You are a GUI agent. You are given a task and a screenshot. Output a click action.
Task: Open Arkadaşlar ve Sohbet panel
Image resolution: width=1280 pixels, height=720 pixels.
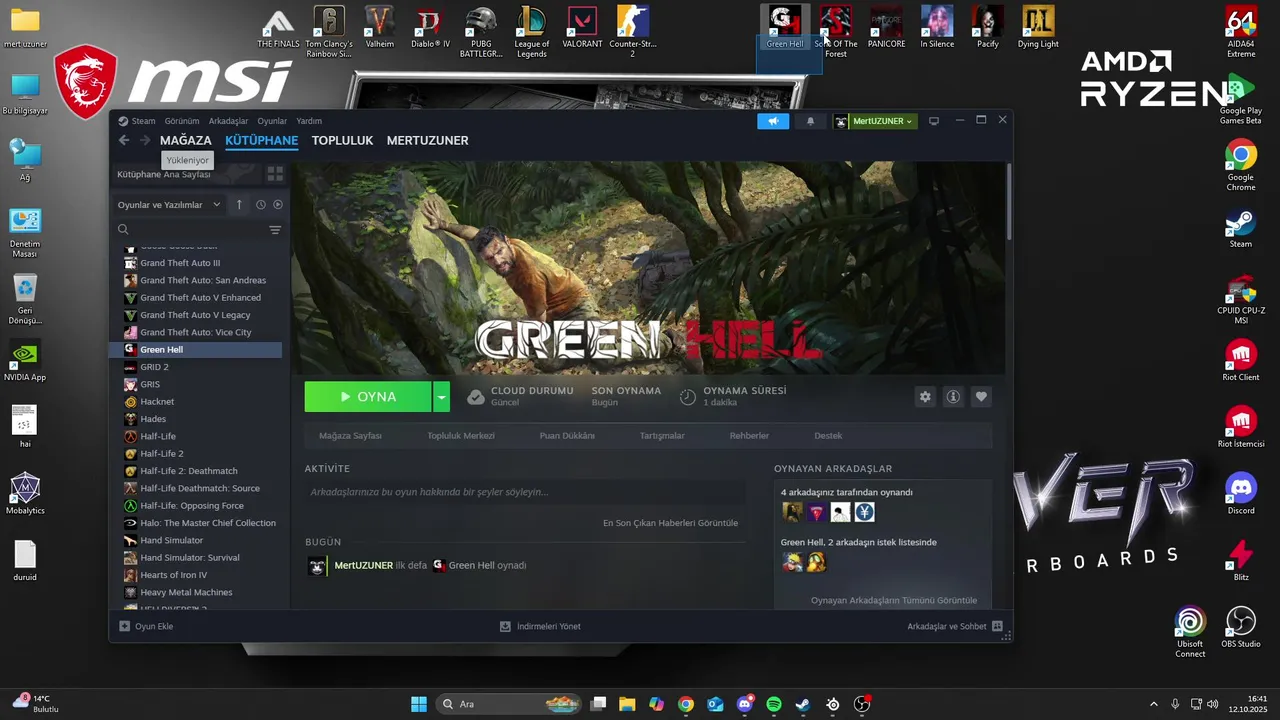955,626
